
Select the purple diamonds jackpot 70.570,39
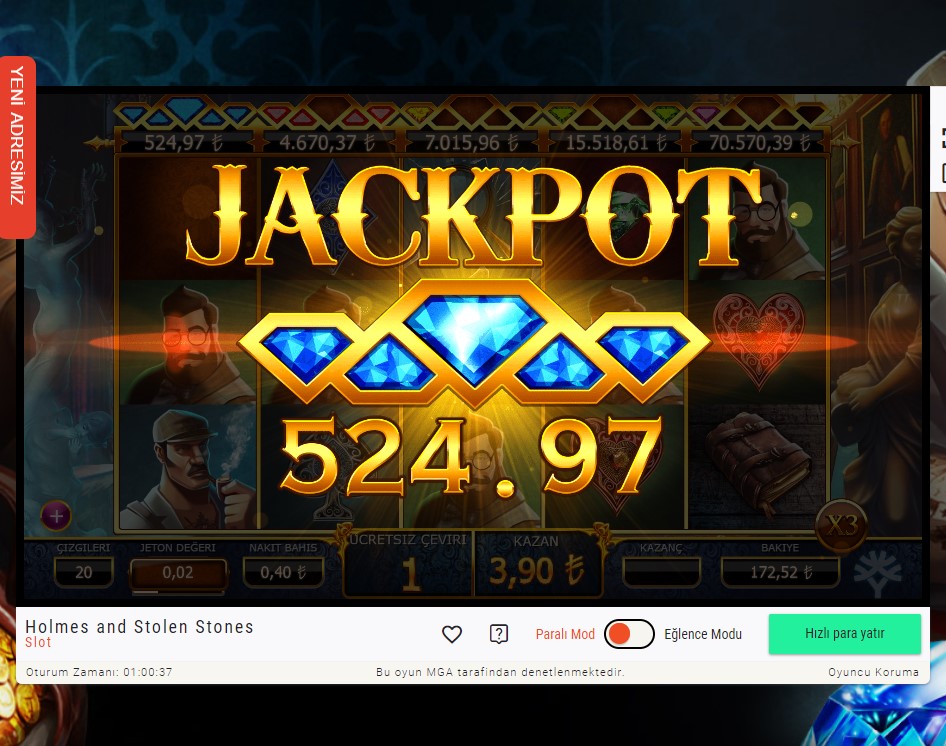[x=759, y=142]
